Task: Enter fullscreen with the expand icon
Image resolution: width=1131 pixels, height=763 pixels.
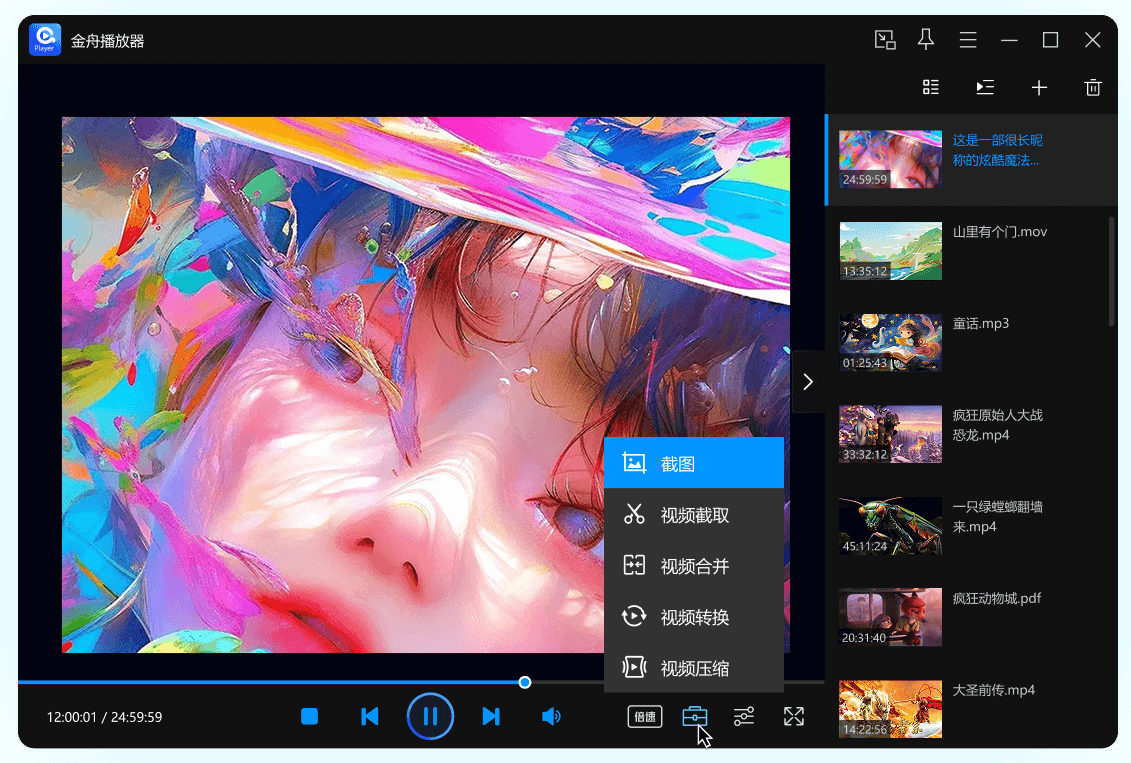Action: (x=793, y=716)
